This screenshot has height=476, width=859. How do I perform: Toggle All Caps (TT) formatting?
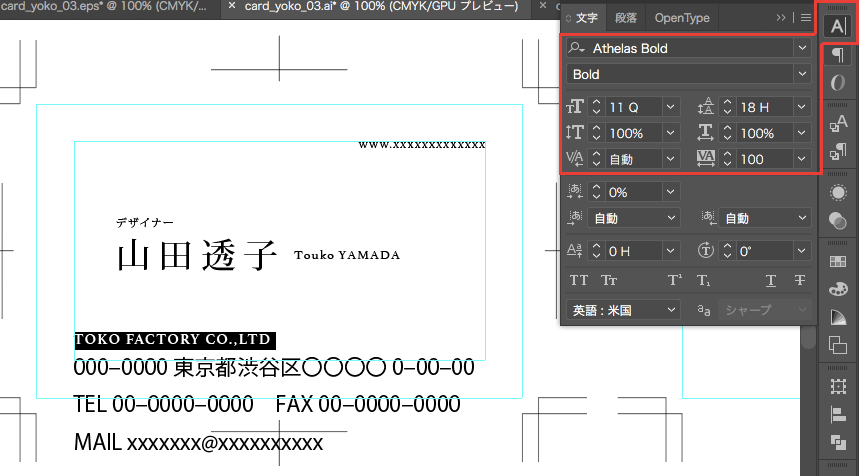[579, 281]
